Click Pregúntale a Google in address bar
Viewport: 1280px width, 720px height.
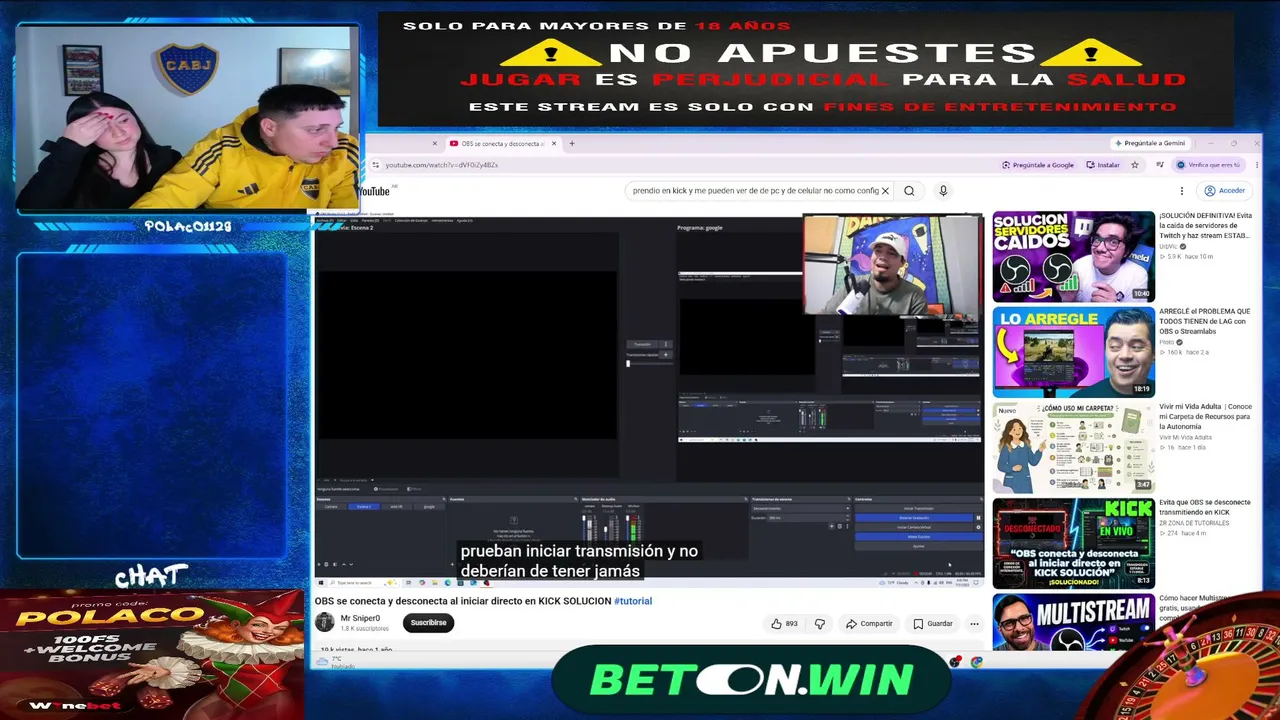coord(1038,165)
